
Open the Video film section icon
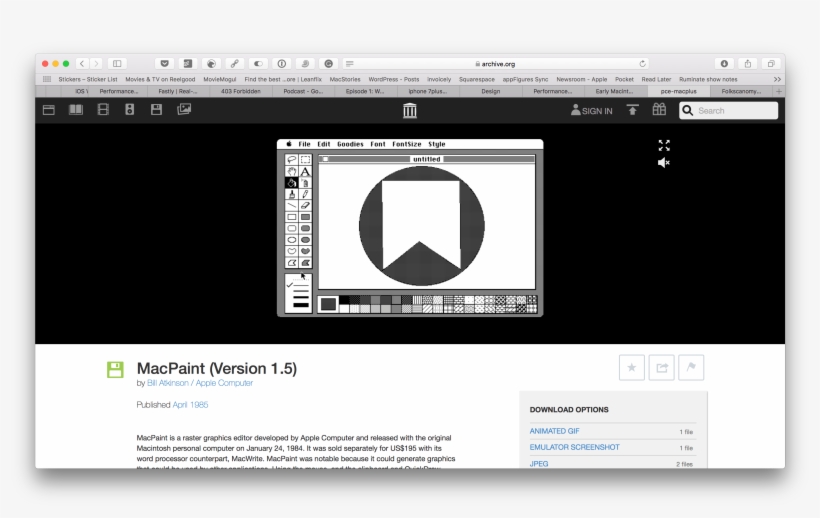click(103, 110)
